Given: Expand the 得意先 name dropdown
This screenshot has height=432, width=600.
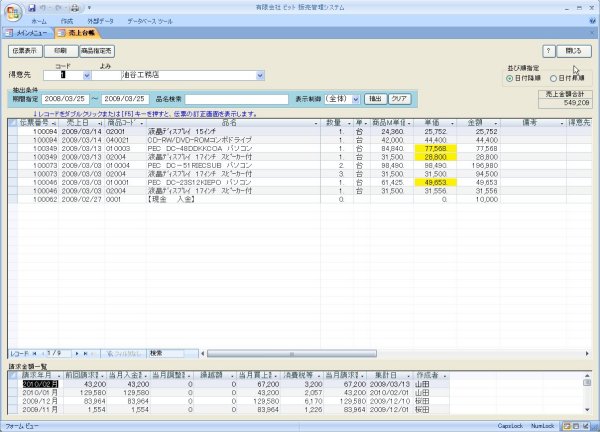Looking at the screenshot, I should click(260, 74).
